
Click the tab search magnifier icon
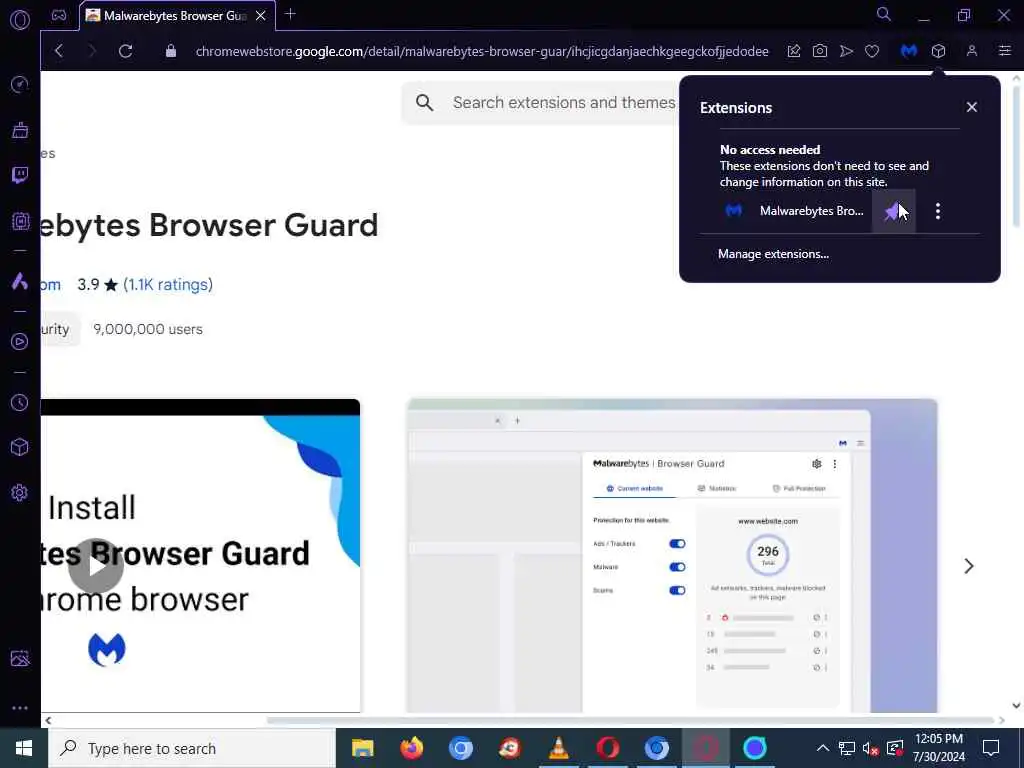[883, 14]
